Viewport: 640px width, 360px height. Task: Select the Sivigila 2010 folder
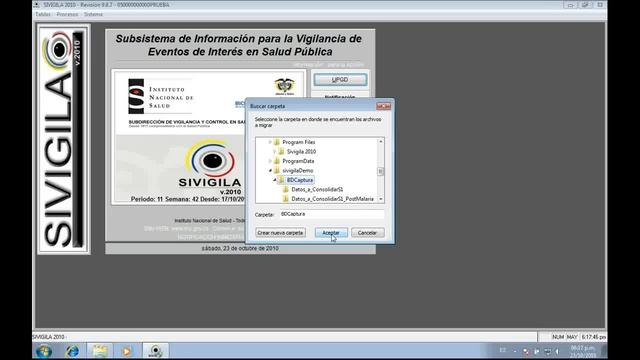301,151
